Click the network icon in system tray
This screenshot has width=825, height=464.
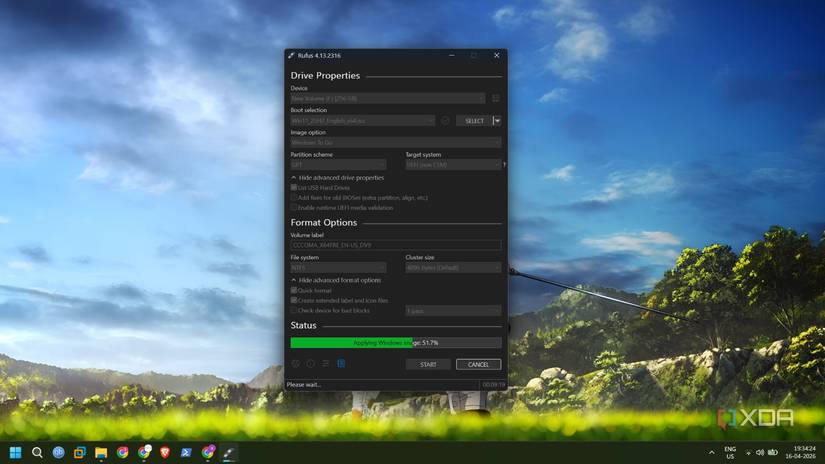(x=748, y=452)
